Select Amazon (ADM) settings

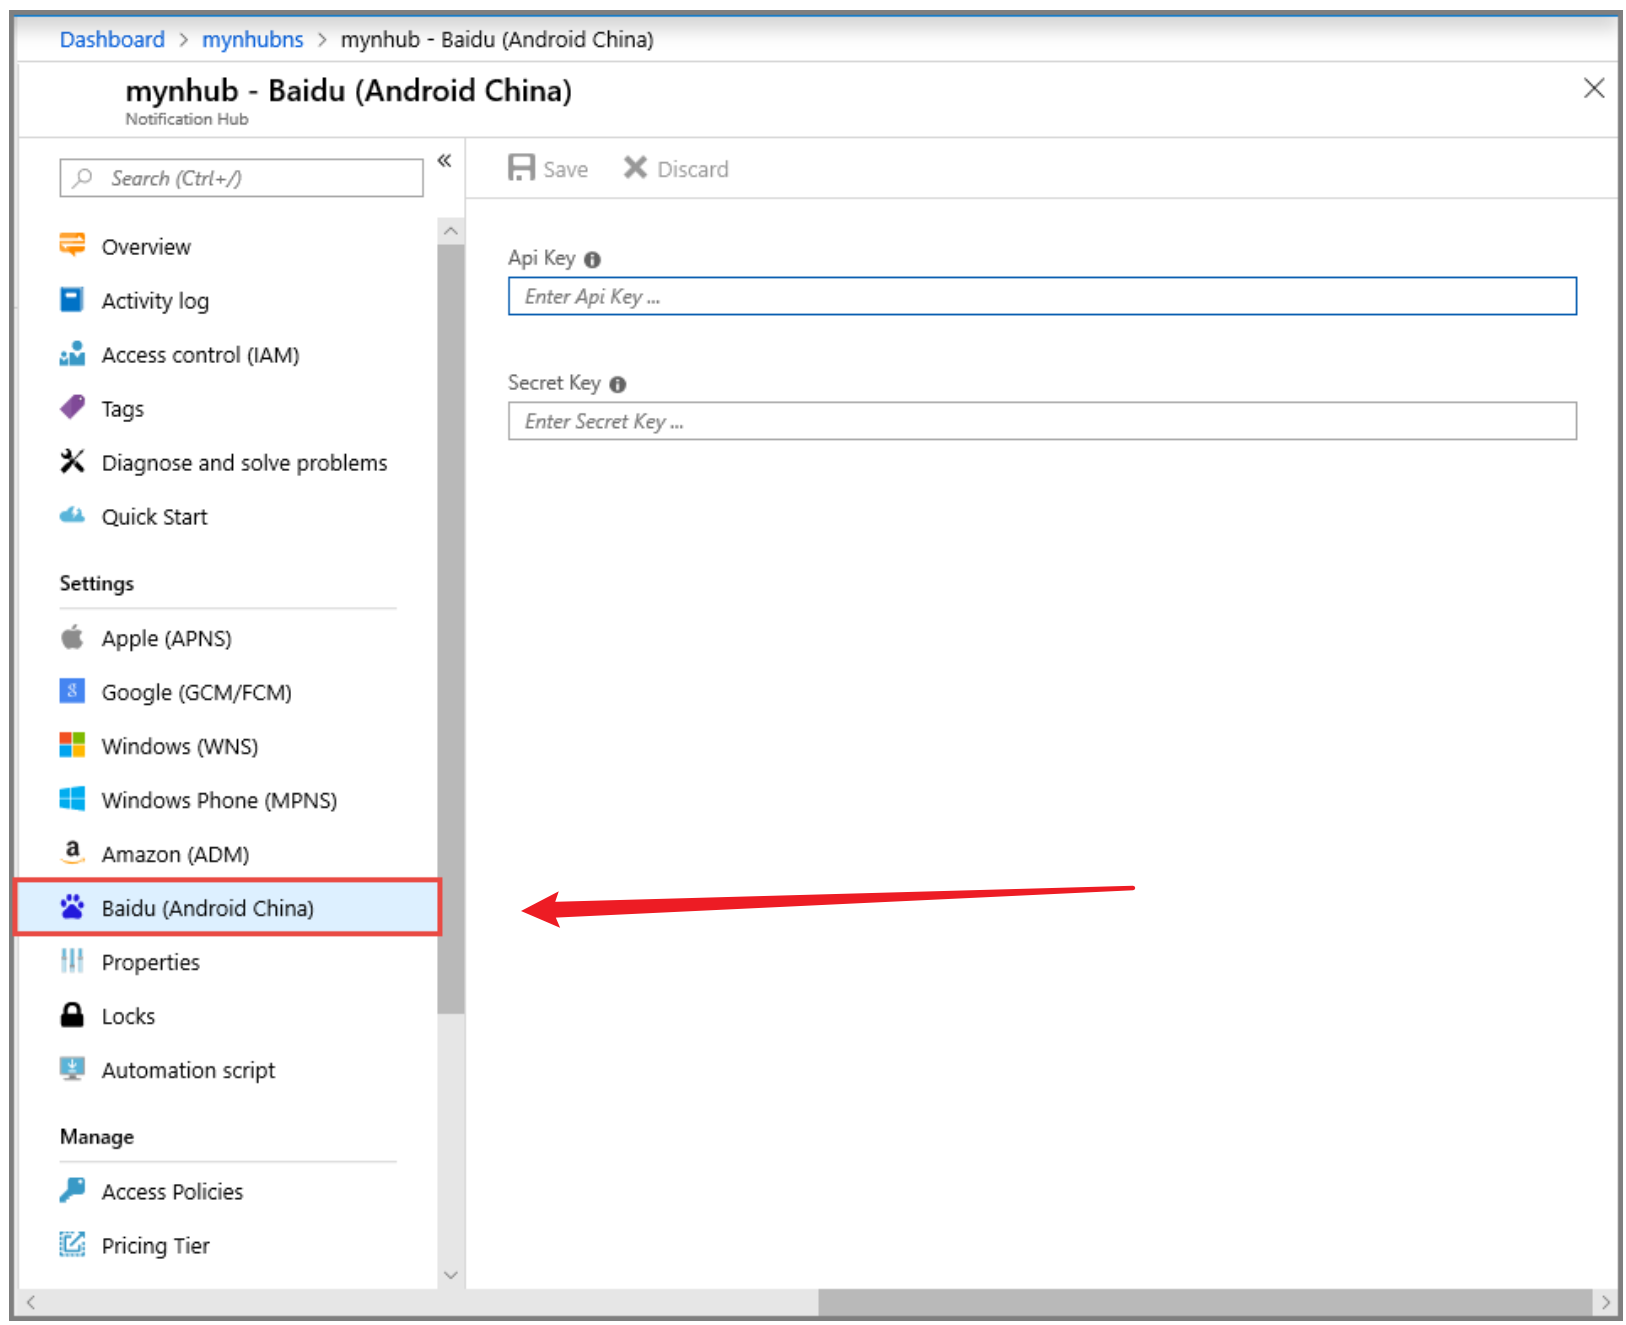[x=175, y=855]
